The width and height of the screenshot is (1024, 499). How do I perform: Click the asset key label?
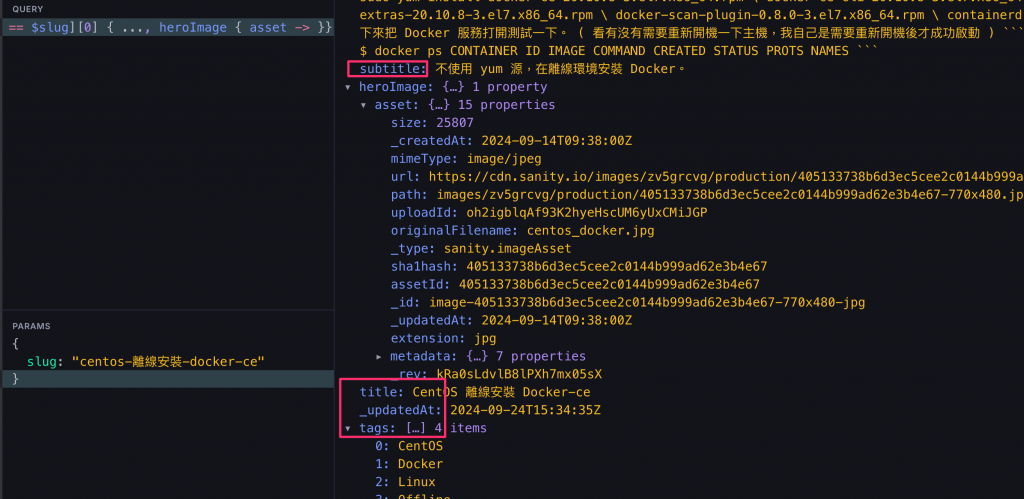point(398,105)
